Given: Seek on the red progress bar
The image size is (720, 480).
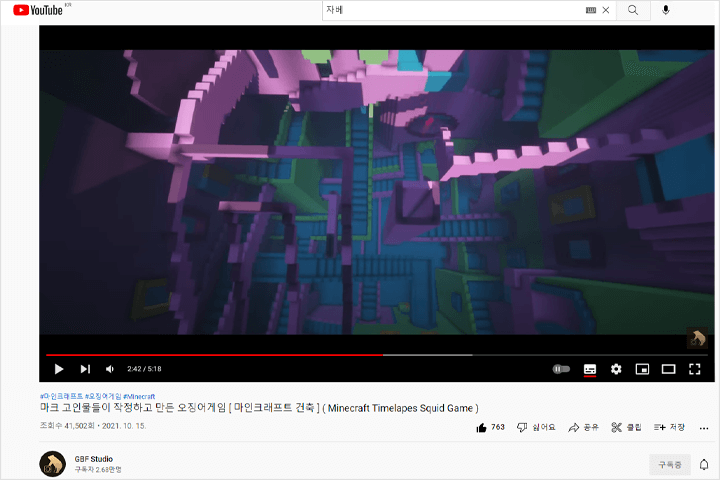Looking at the screenshot, I should coord(214,355).
